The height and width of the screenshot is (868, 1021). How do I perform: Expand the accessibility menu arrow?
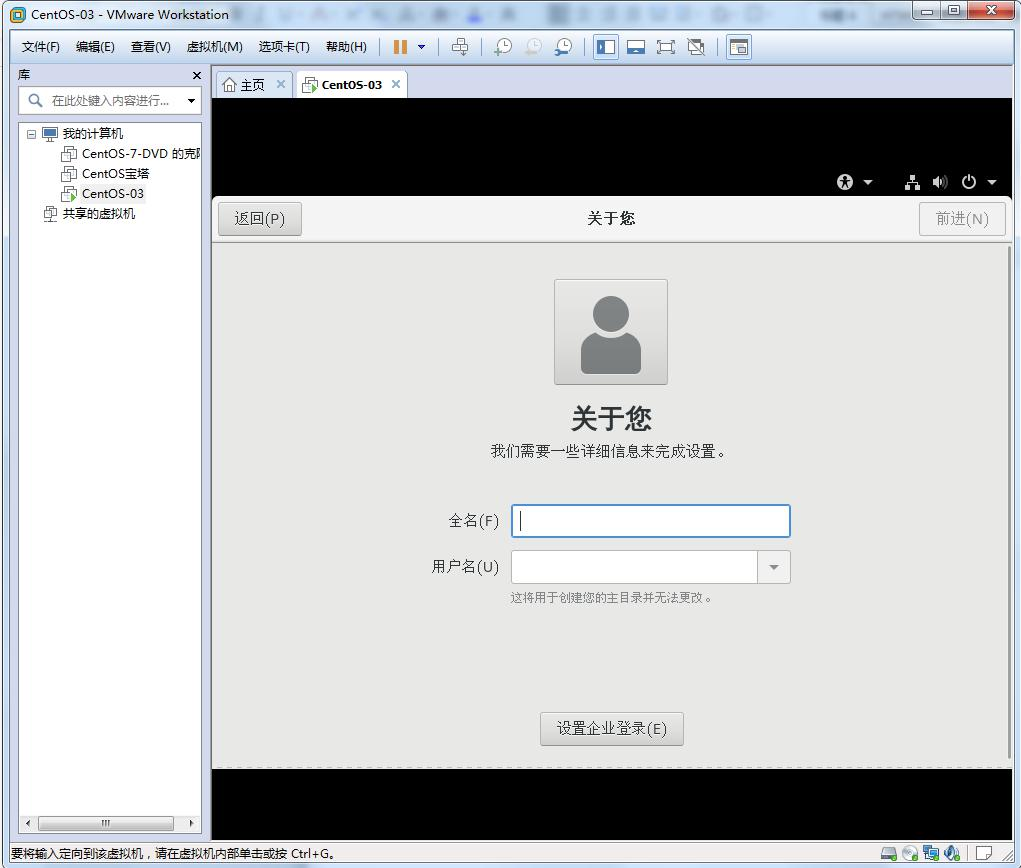coord(868,182)
